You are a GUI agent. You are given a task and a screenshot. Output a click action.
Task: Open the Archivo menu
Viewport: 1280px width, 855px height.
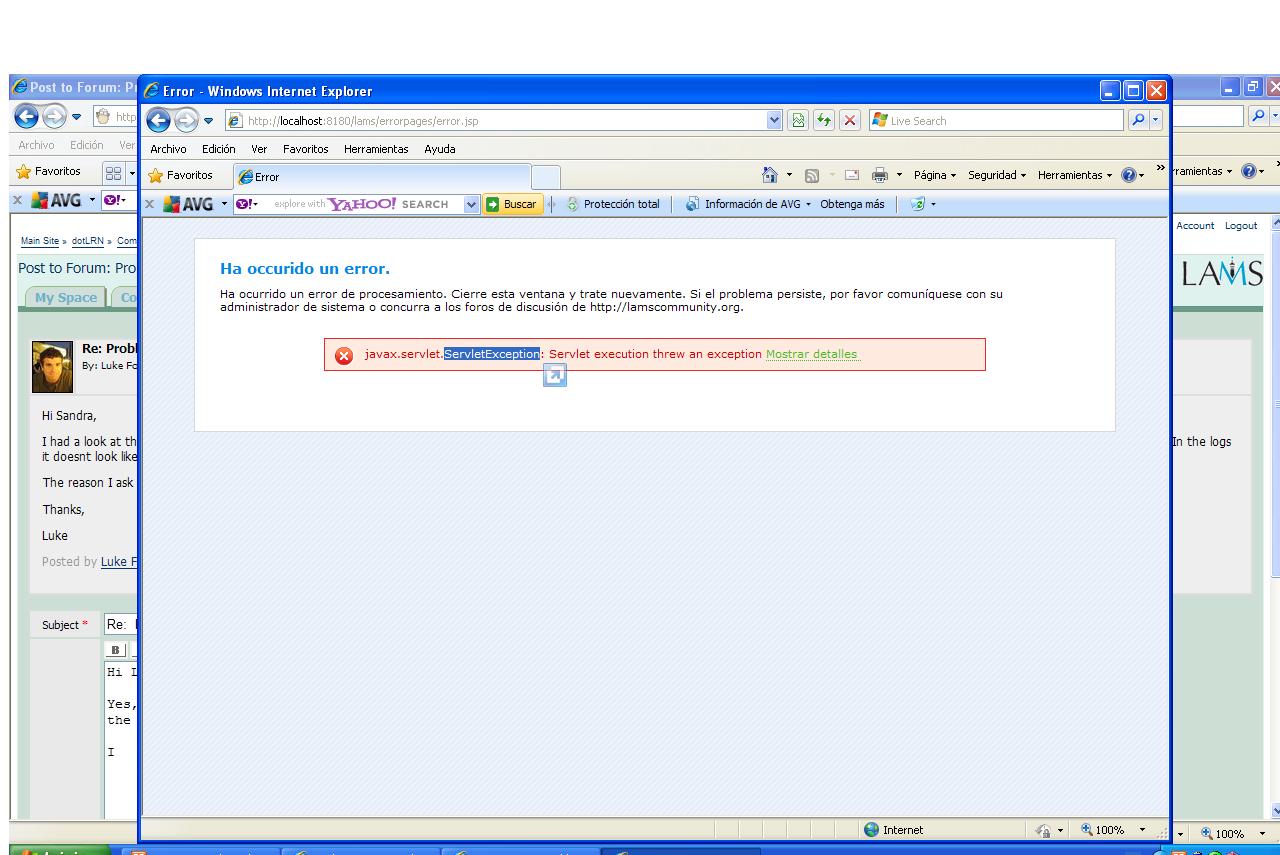click(x=168, y=149)
